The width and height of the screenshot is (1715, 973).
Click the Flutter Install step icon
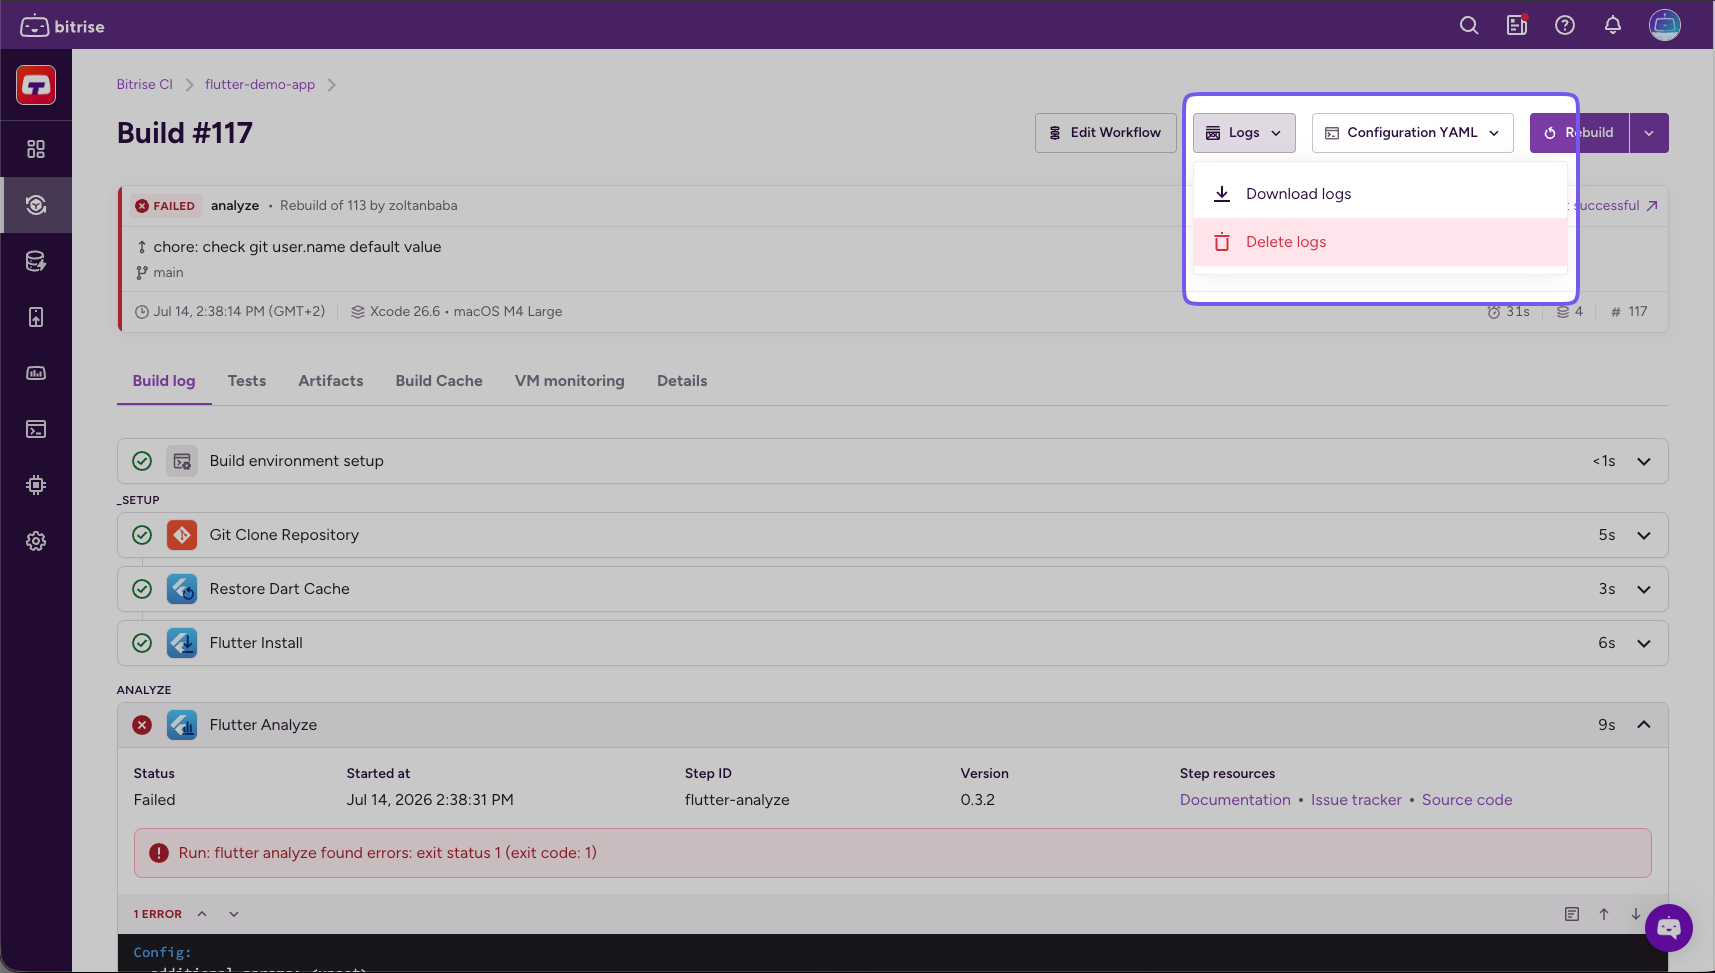coord(182,643)
